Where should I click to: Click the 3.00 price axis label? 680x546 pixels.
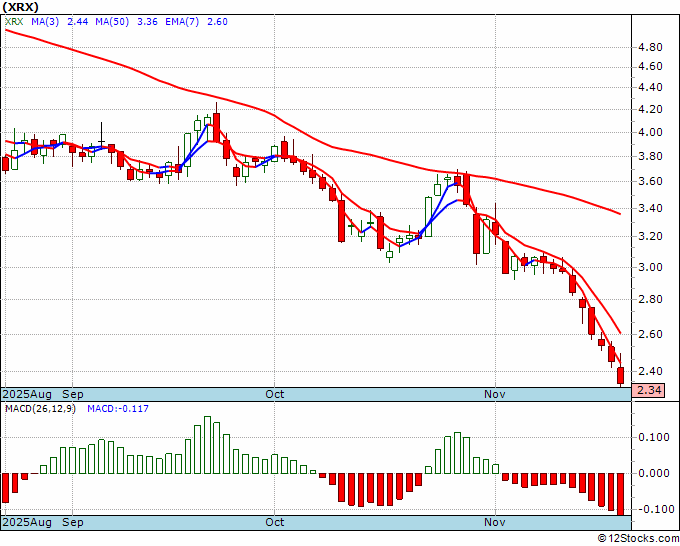[651, 267]
